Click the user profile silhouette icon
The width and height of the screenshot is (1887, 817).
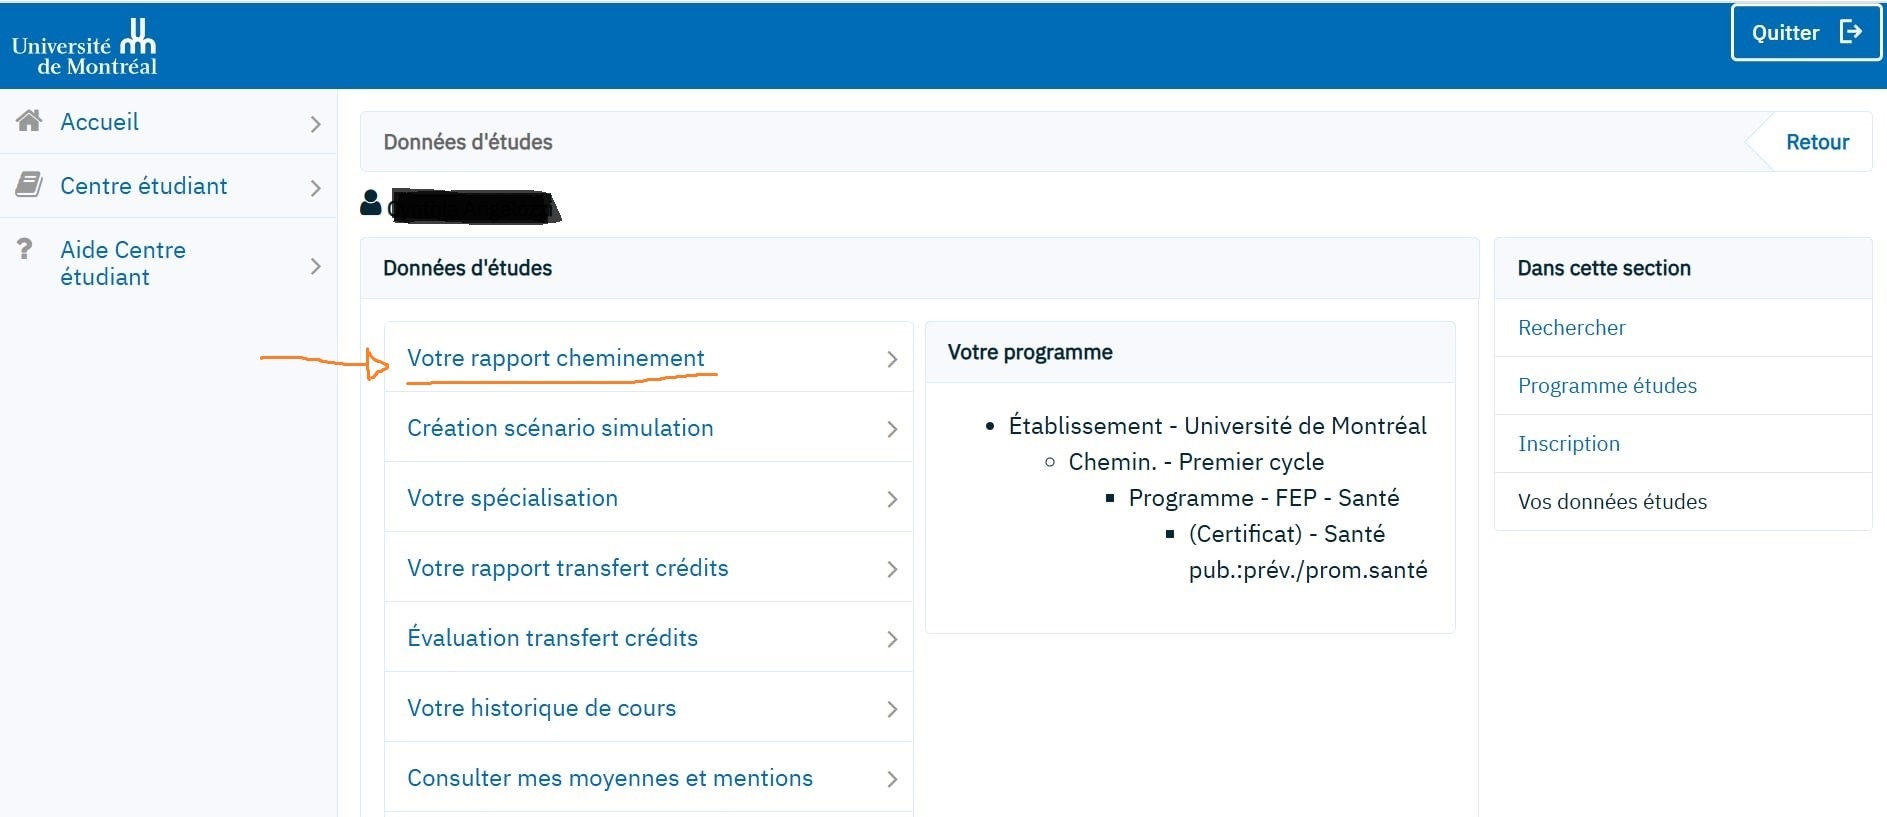[x=371, y=203]
